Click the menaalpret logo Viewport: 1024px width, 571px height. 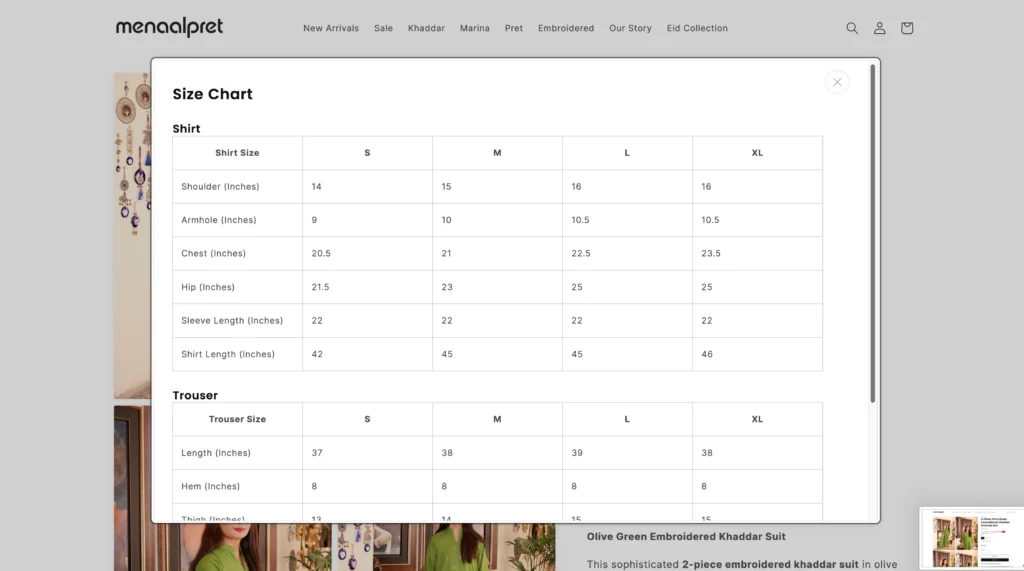coord(169,27)
